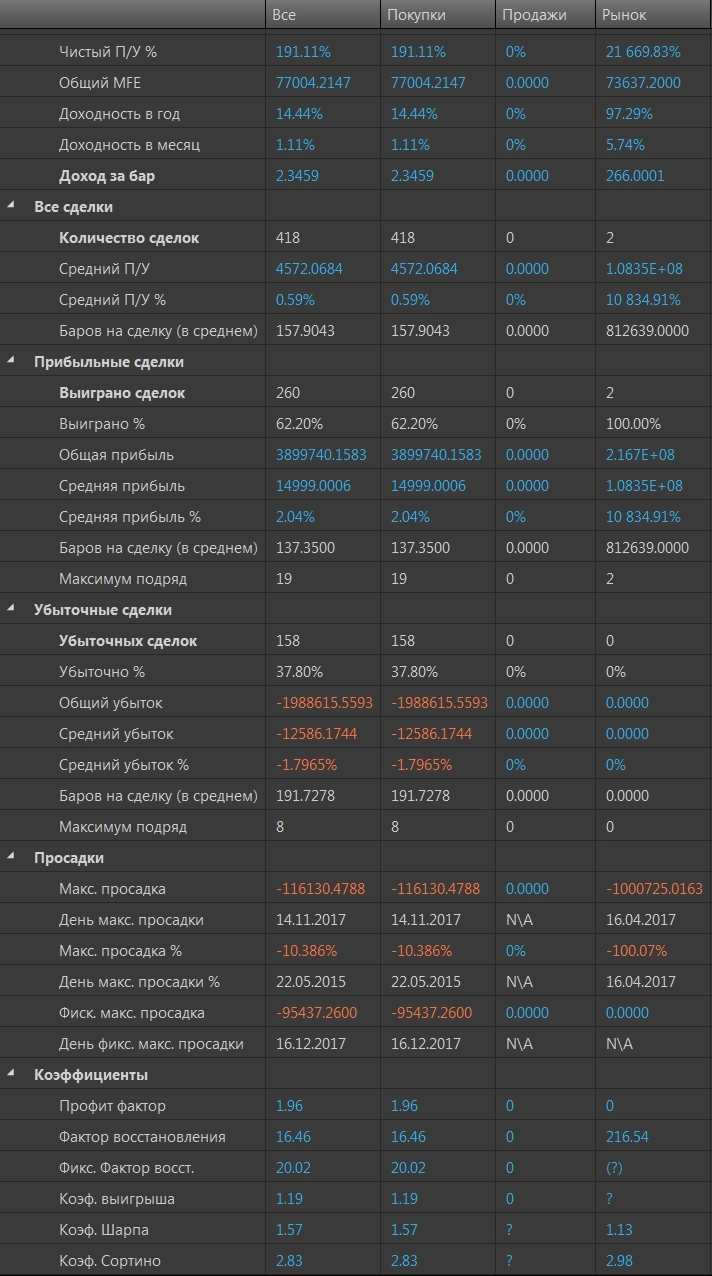Click the "Доходность в год" row label
The height and width of the screenshot is (1276, 712).
tap(119, 114)
